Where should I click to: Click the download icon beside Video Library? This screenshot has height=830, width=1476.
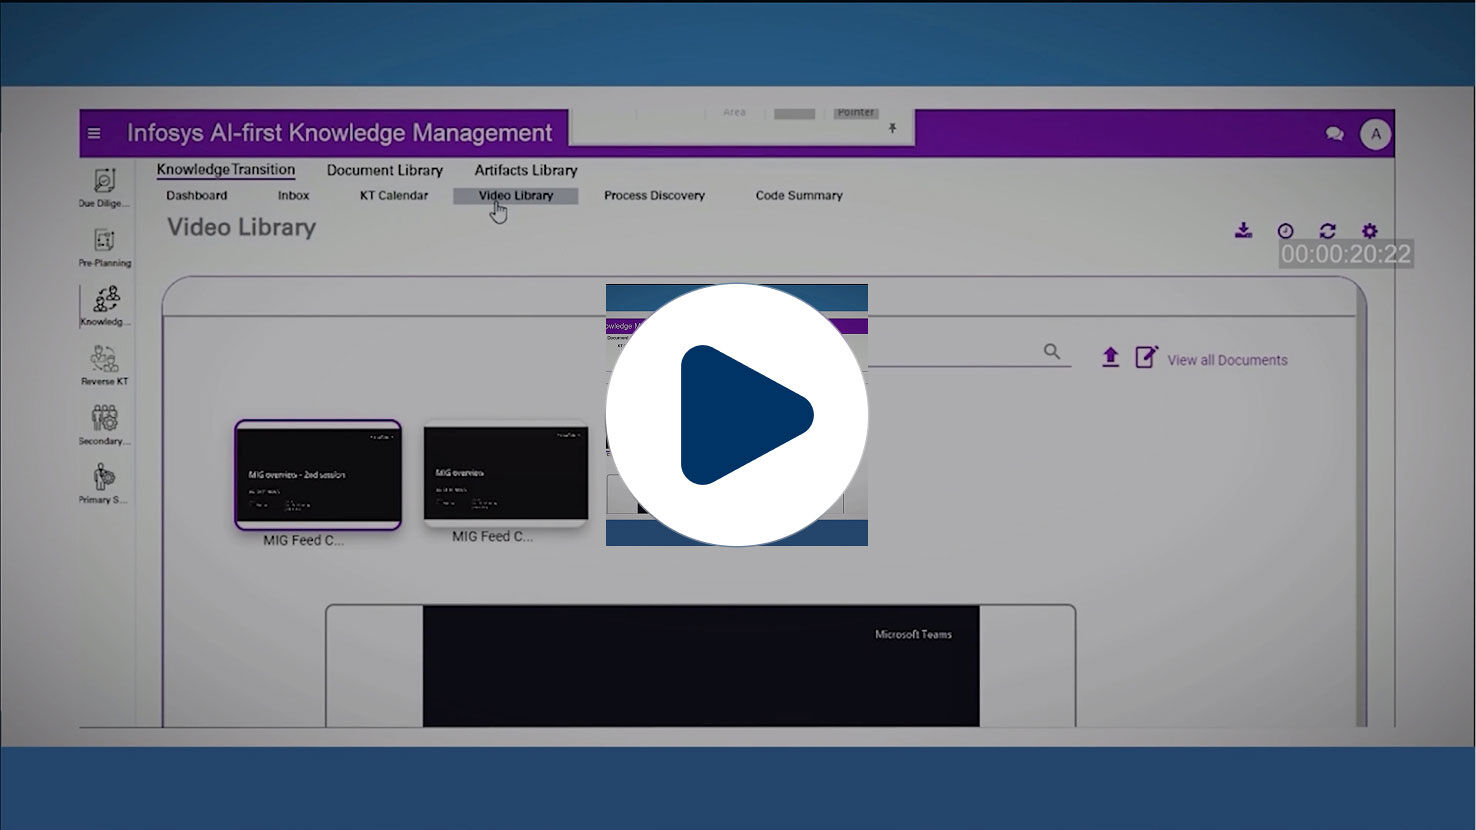click(1243, 231)
